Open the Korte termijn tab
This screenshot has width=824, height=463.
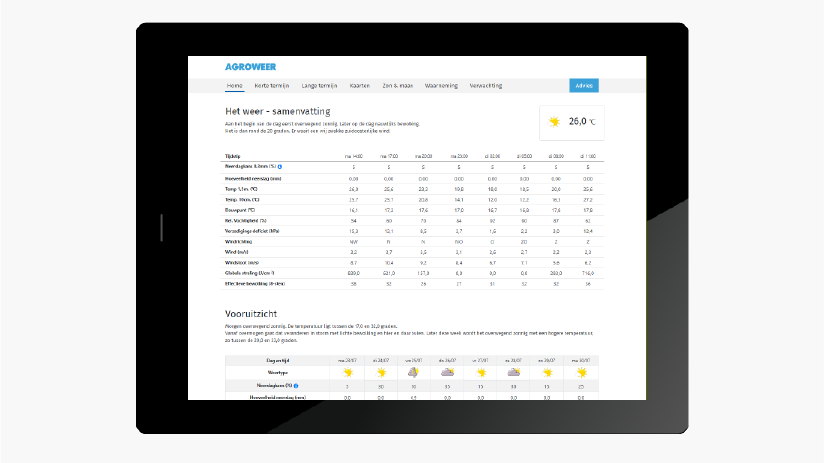(x=271, y=86)
